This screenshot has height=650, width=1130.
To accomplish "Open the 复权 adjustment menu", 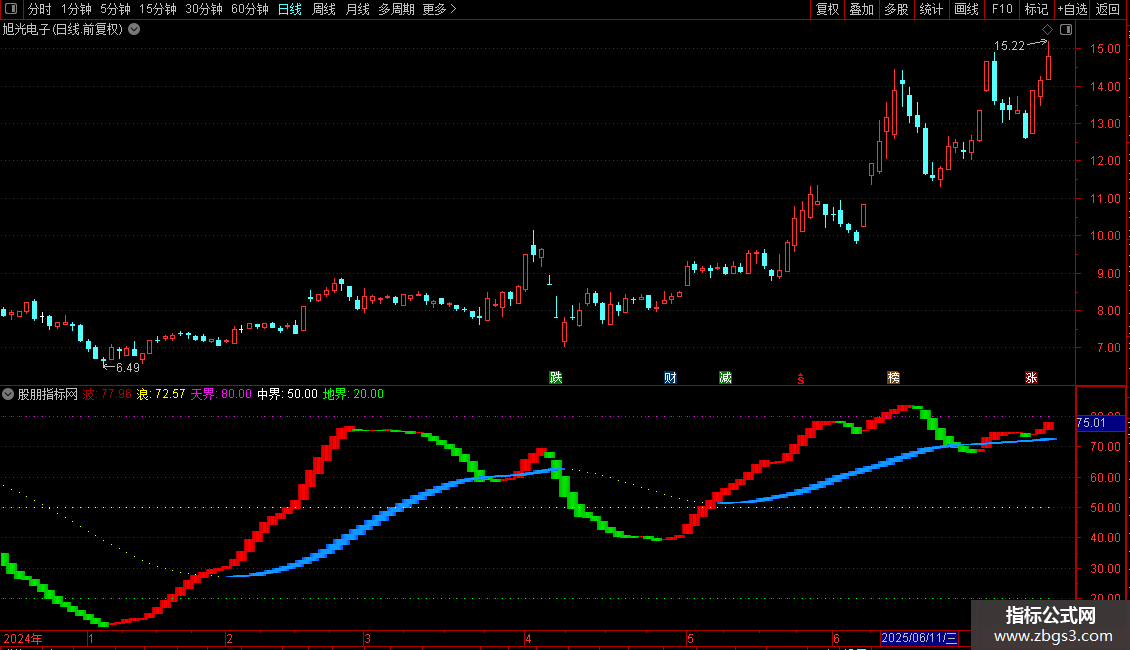I will click(827, 9).
